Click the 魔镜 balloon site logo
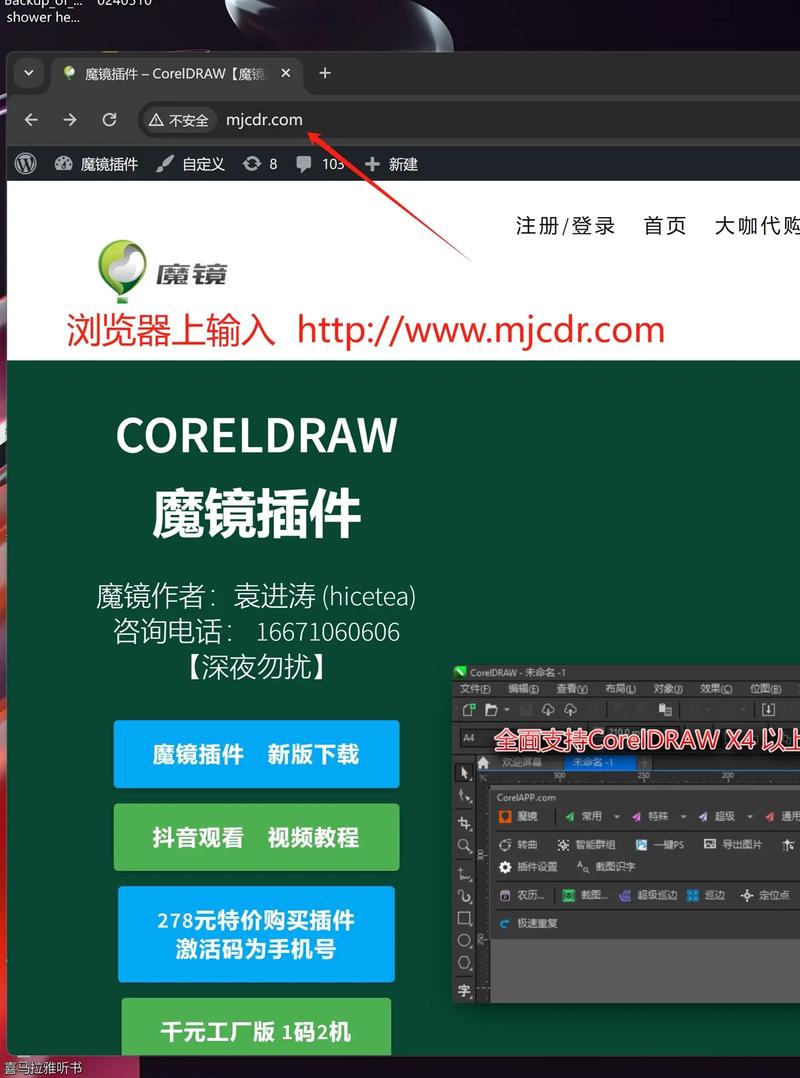Image resolution: width=800 pixels, height=1078 pixels. [162, 271]
